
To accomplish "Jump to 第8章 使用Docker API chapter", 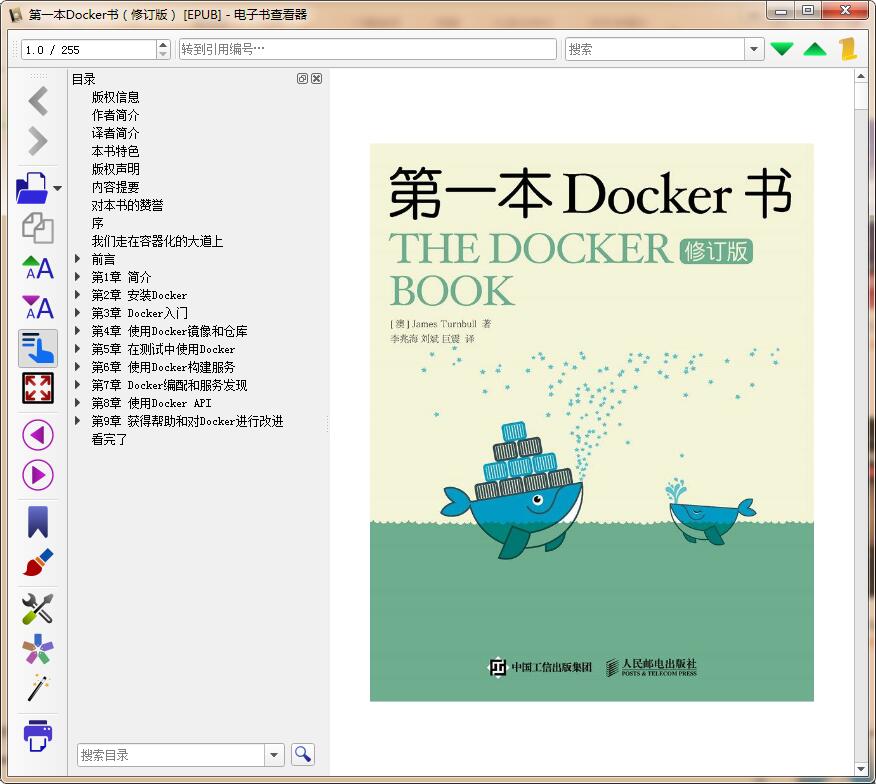I will (151, 403).
